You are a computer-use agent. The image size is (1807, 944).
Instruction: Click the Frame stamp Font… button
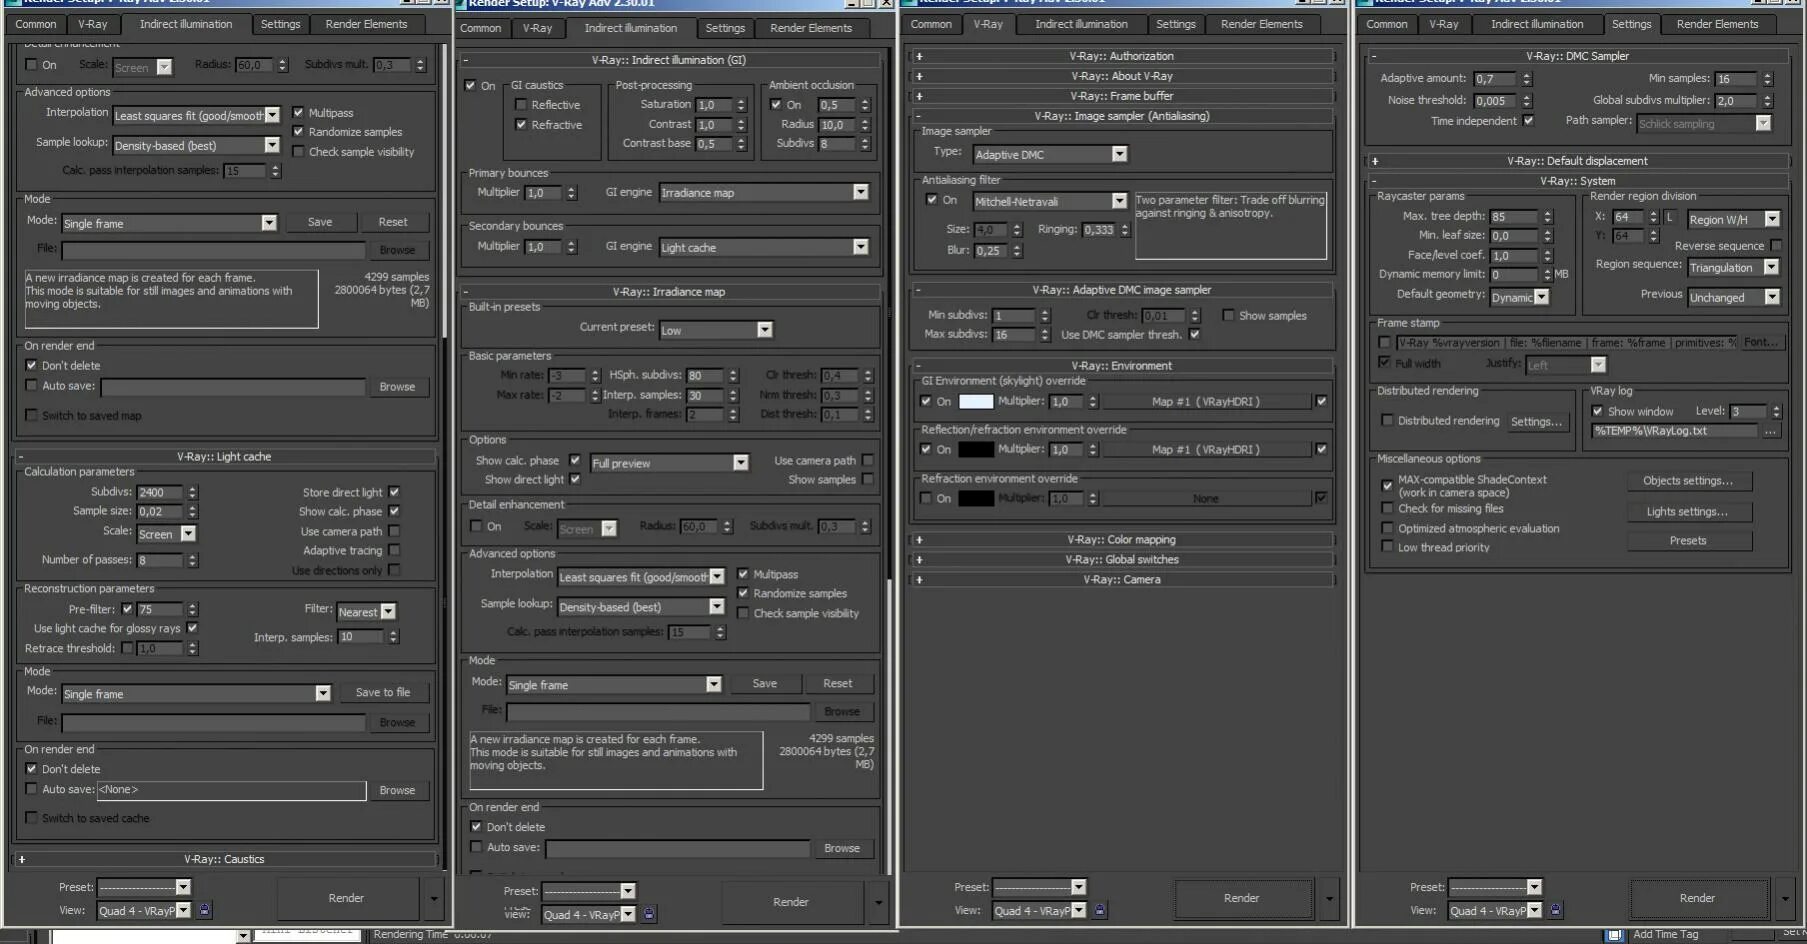[x=1761, y=342]
